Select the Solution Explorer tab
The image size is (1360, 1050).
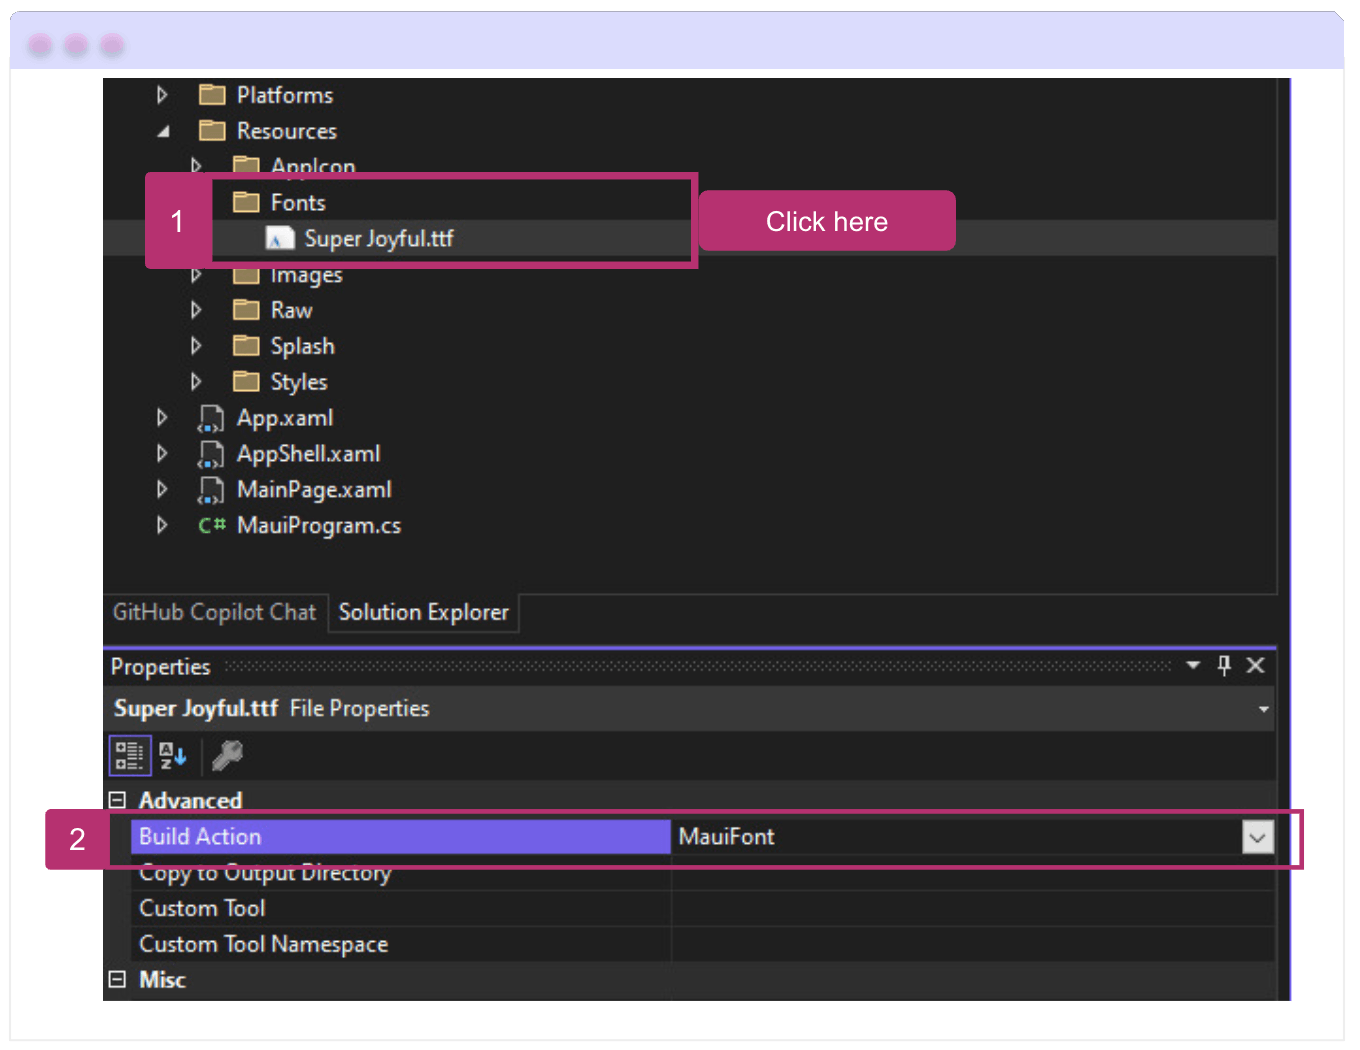[423, 612]
